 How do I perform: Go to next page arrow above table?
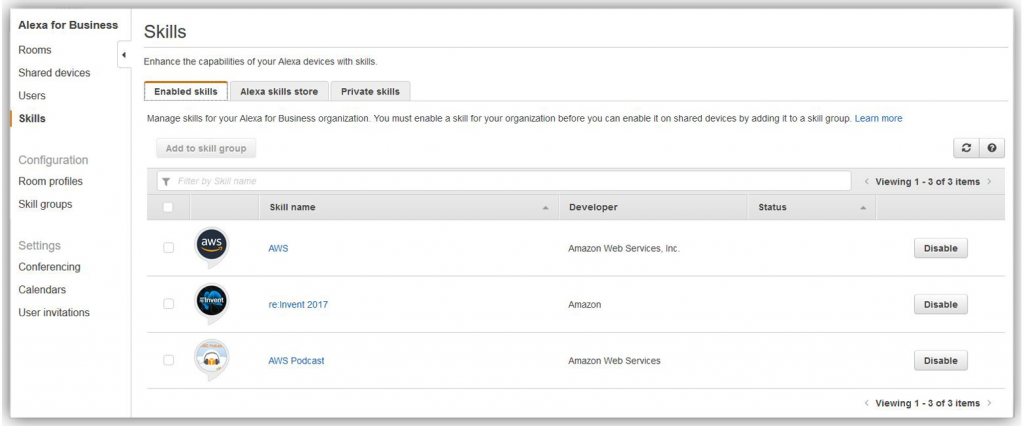(x=989, y=182)
